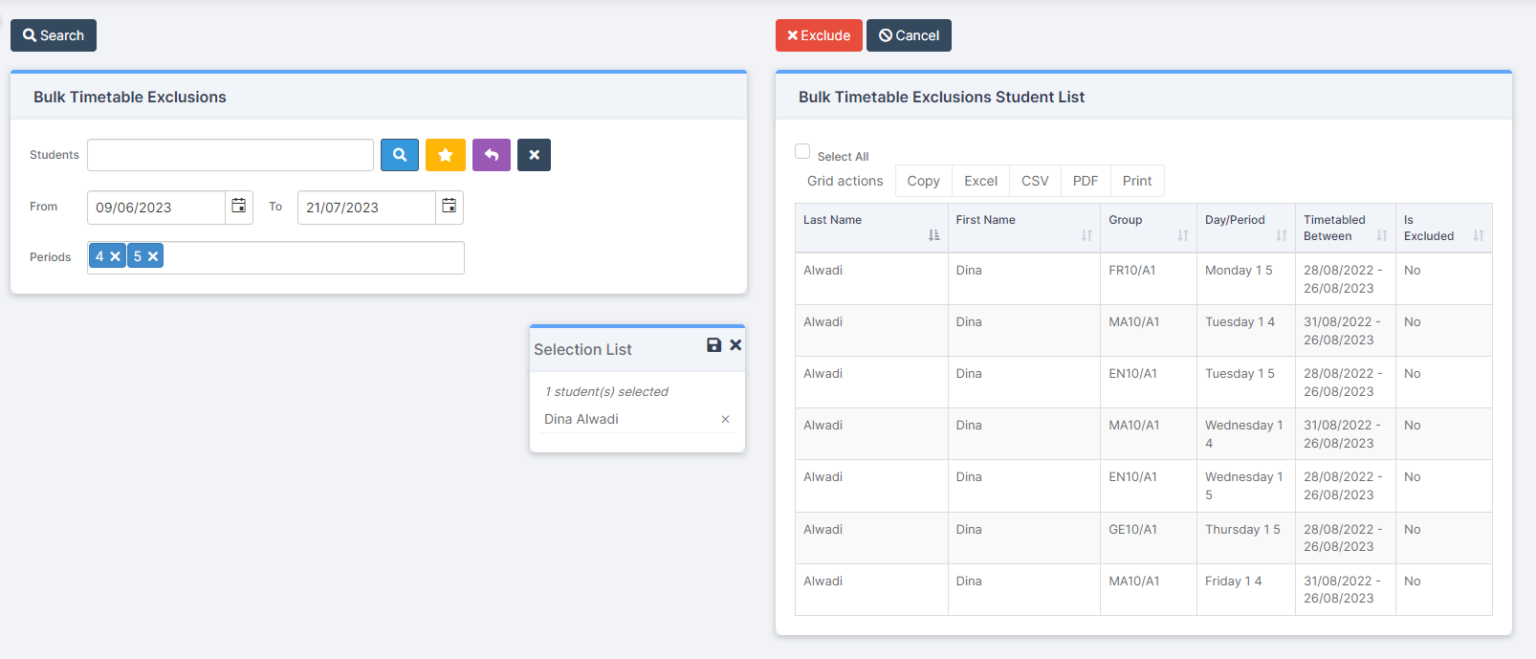Image resolution: width=1536 pixels, height=659 pixels.
Task: Export the grid to Excel
Action: [x=980, y=181]
